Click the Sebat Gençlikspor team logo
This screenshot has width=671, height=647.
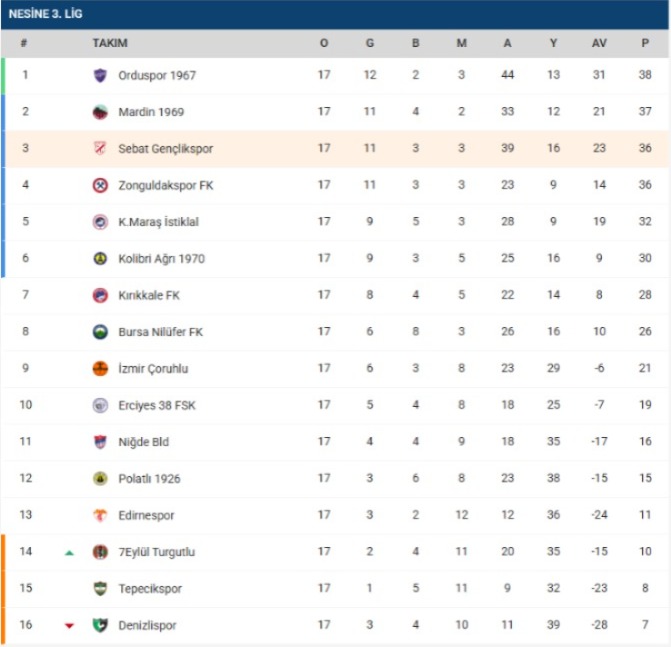click(x=100, y=149)
